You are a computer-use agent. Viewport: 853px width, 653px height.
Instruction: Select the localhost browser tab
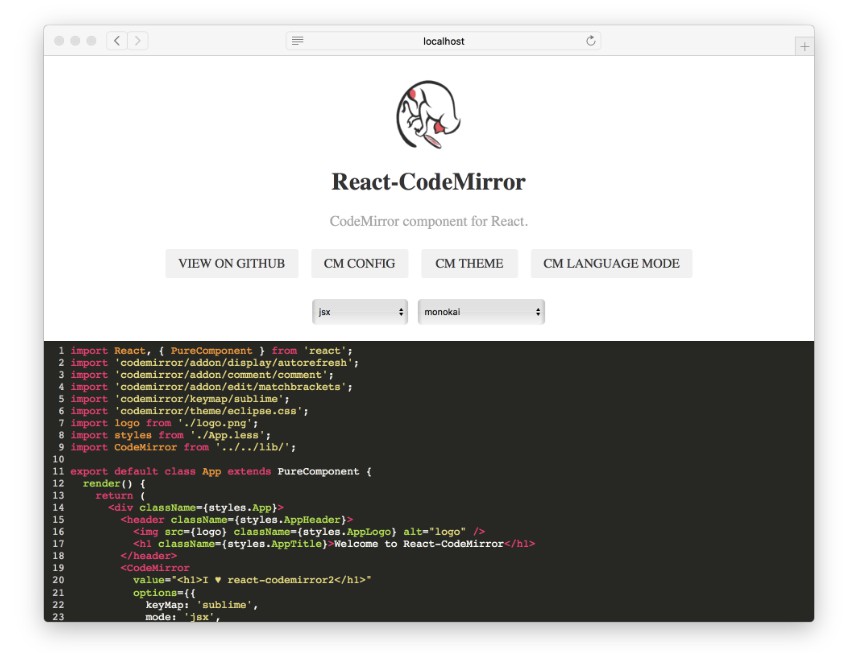[443, 41]
